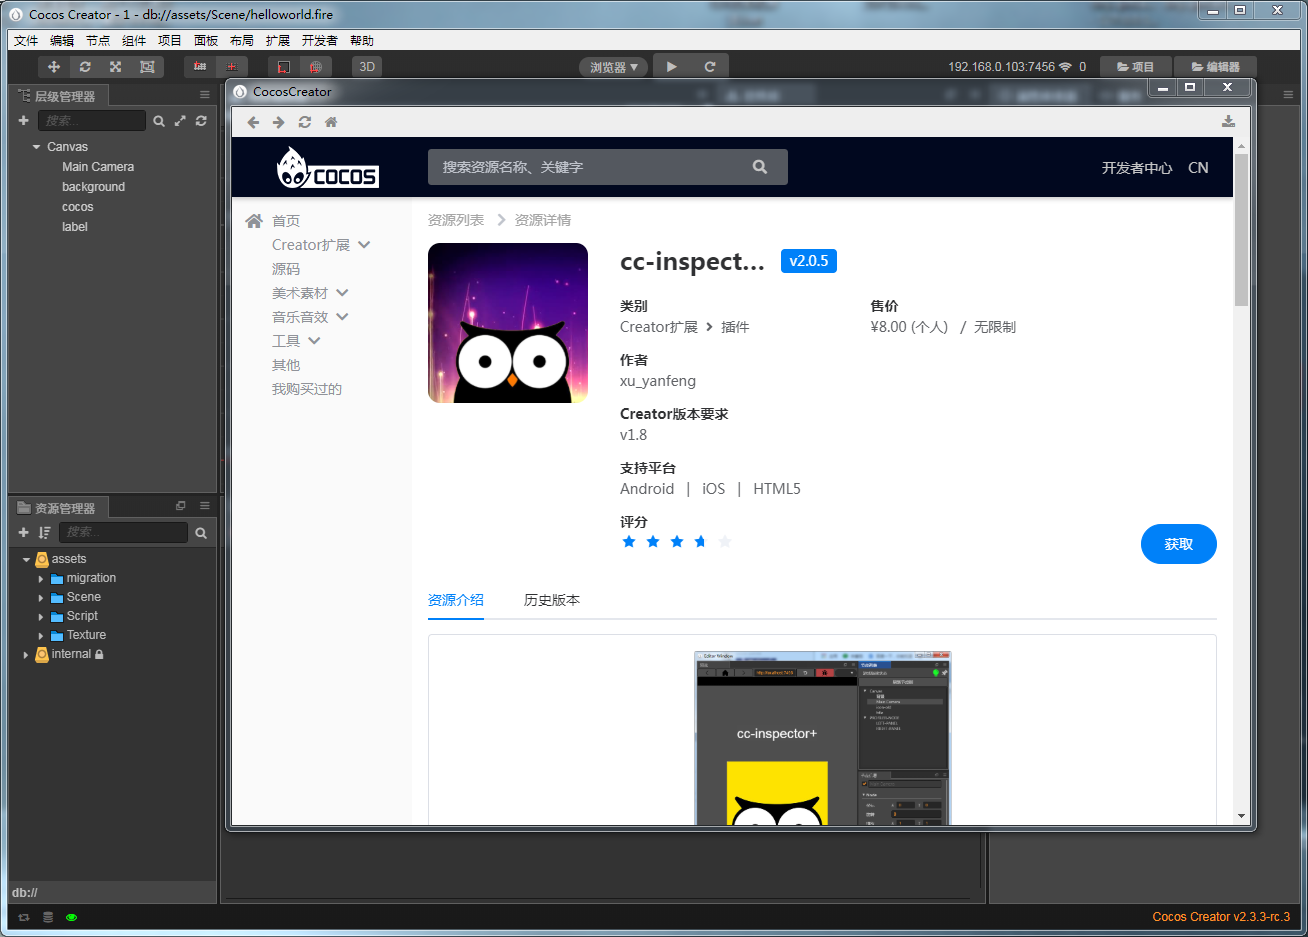Click the pivot/center gizmo toggle icon

(x=200, y=67)
